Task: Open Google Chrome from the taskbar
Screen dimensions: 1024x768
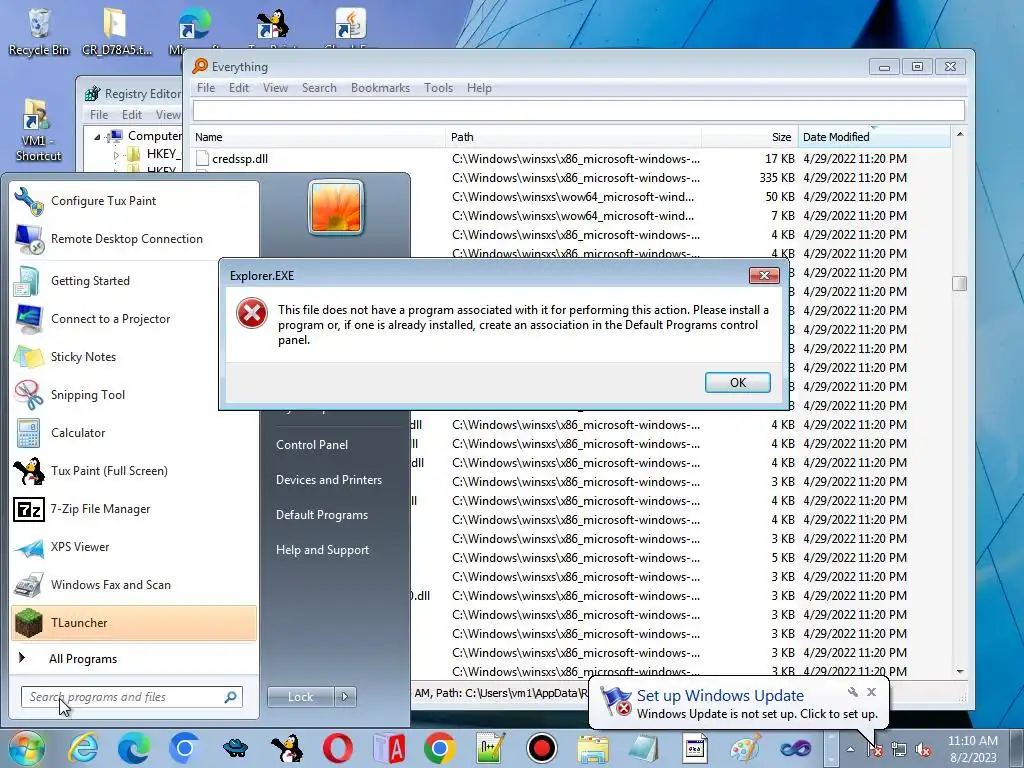Action: (x=440, y=748)
